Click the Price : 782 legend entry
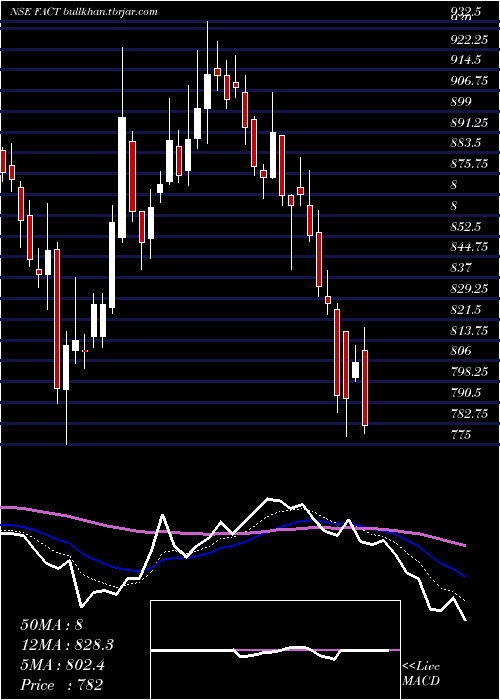This screenshot has width=500, height=700. [x=62, y=685]
